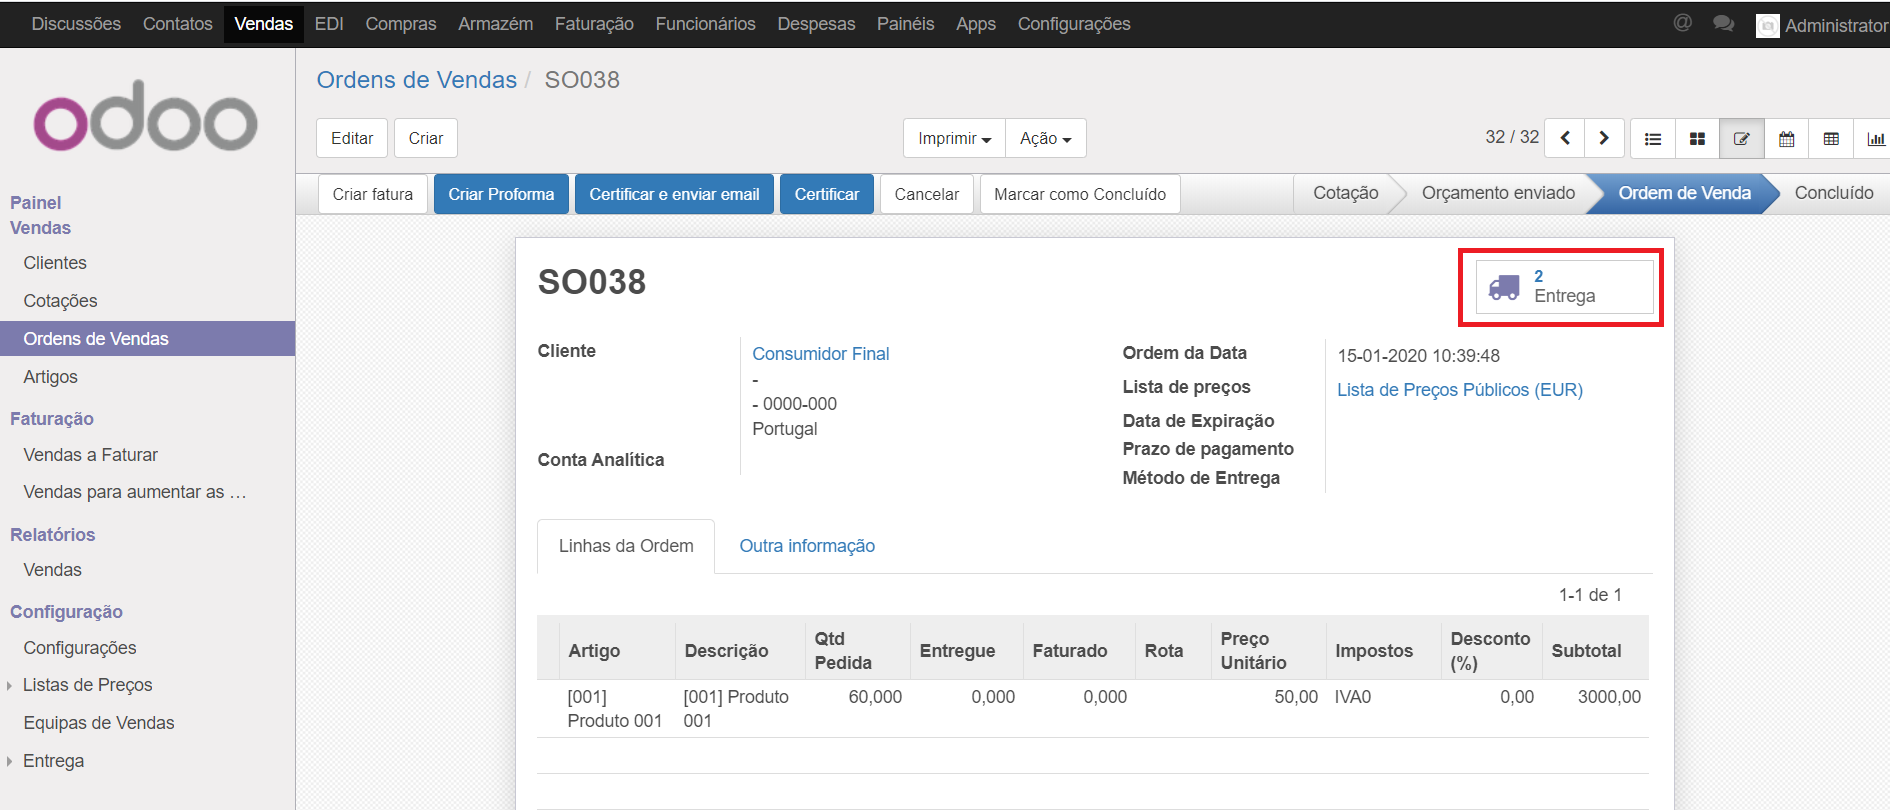The width and height of the screenshot is (1890, 810).
Task: Click Certificar e enviar email button
Action: click(x=674, y=194)
